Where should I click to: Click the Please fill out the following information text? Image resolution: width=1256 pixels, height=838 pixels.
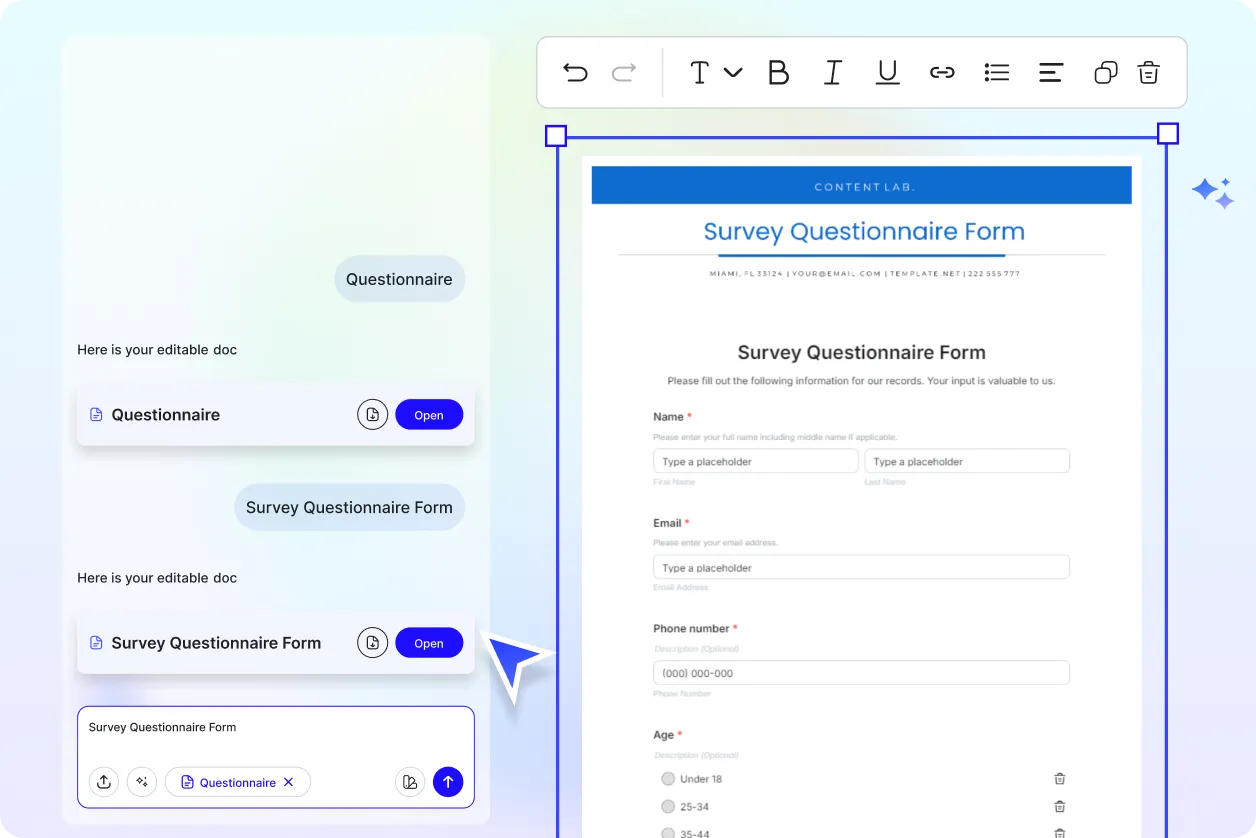point(861,381)
